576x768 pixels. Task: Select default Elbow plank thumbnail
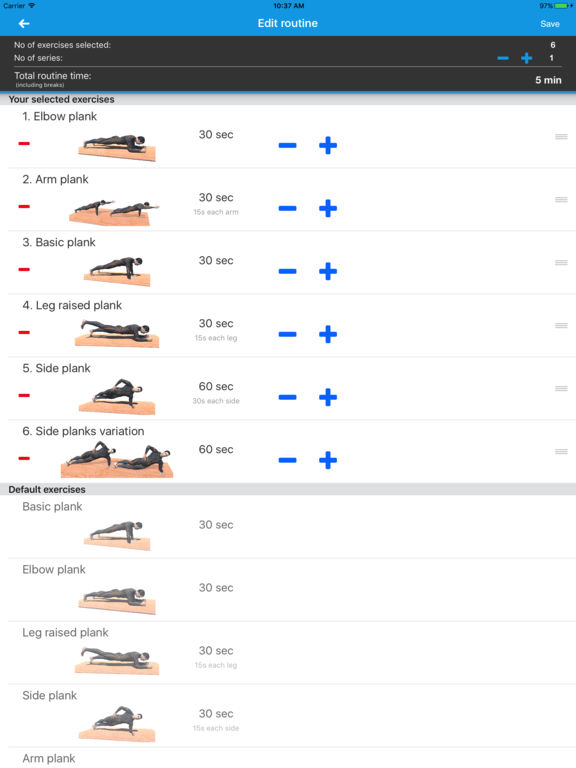tap(117, 600)
